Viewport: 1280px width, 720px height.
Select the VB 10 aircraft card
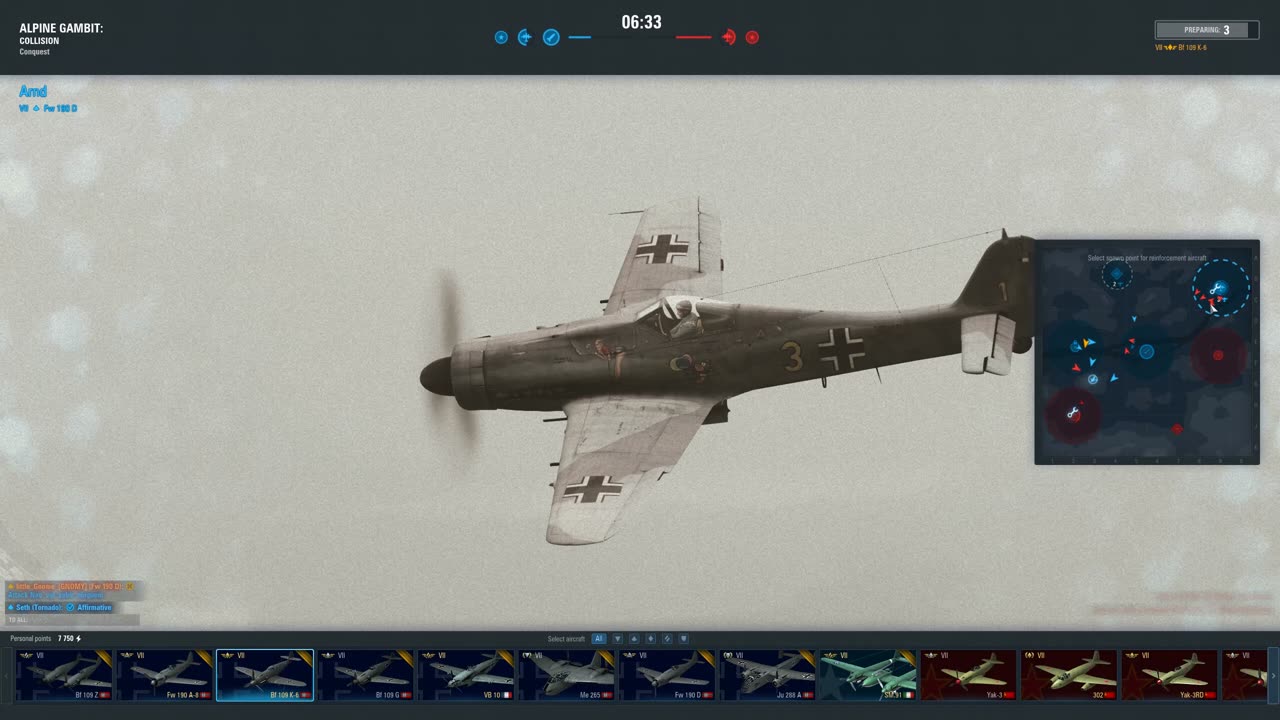click(x=466, y=675)
